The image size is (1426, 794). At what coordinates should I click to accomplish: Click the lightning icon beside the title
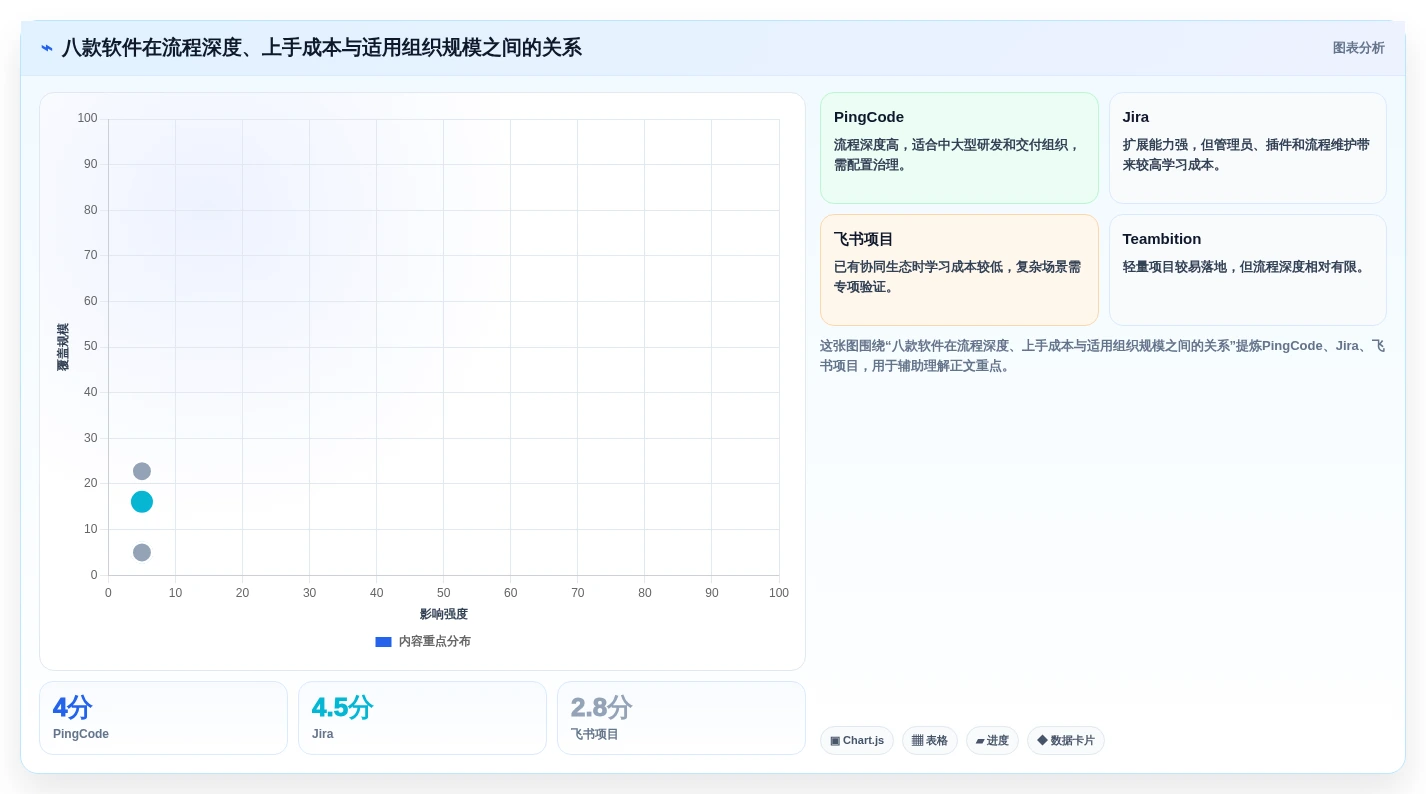(x=47, y=48)
